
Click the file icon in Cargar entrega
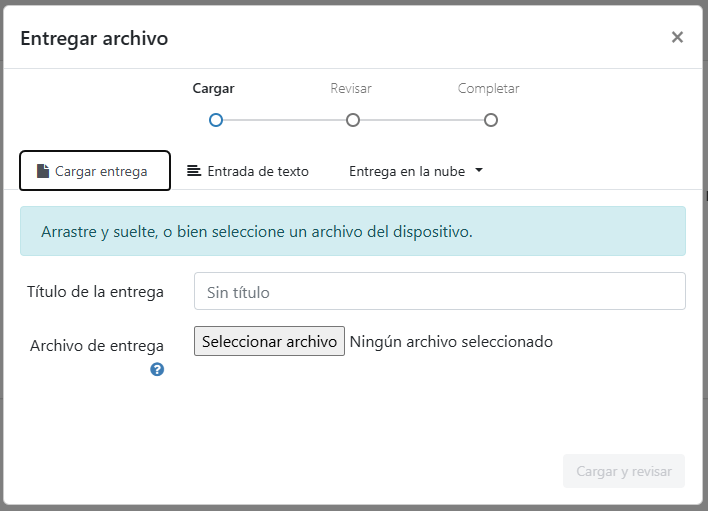pos(43,171)
